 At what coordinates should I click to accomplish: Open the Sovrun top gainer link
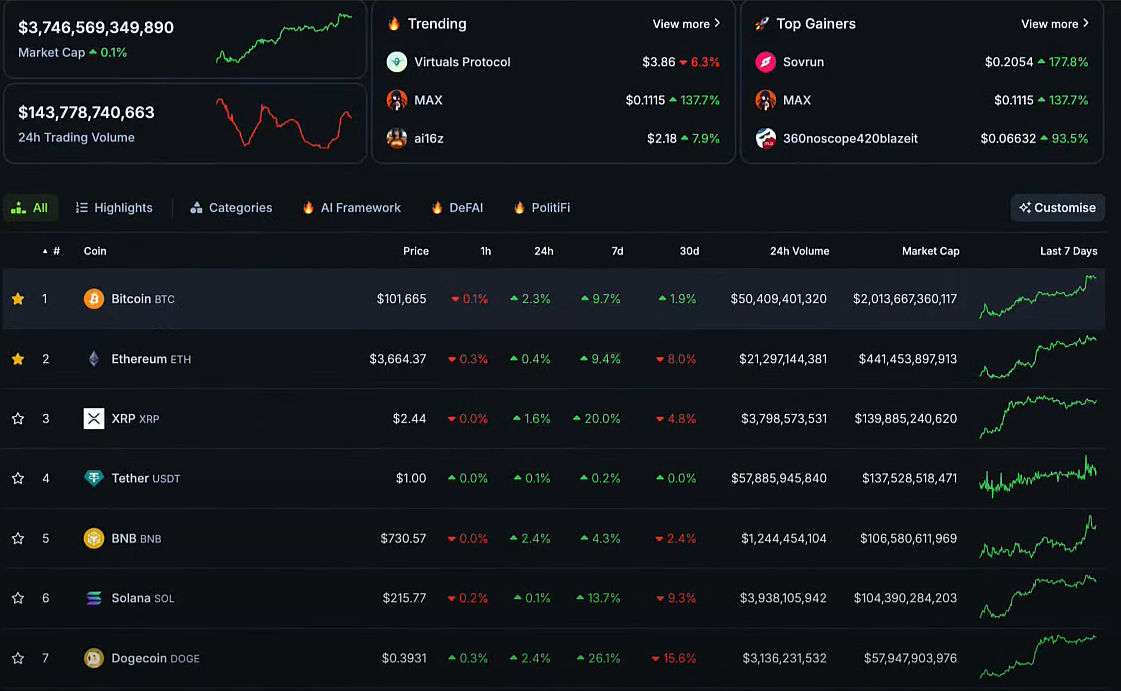tap(803, 62)
